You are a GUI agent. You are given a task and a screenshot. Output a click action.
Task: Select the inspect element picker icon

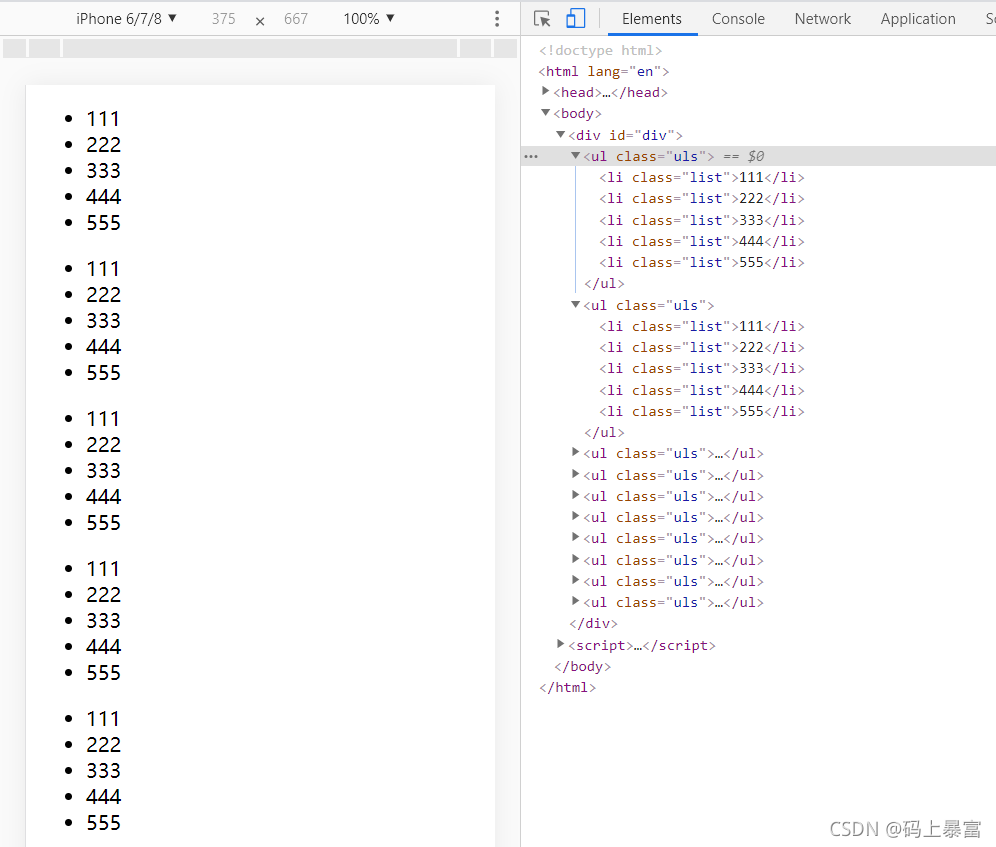click(x=542, y=19)
